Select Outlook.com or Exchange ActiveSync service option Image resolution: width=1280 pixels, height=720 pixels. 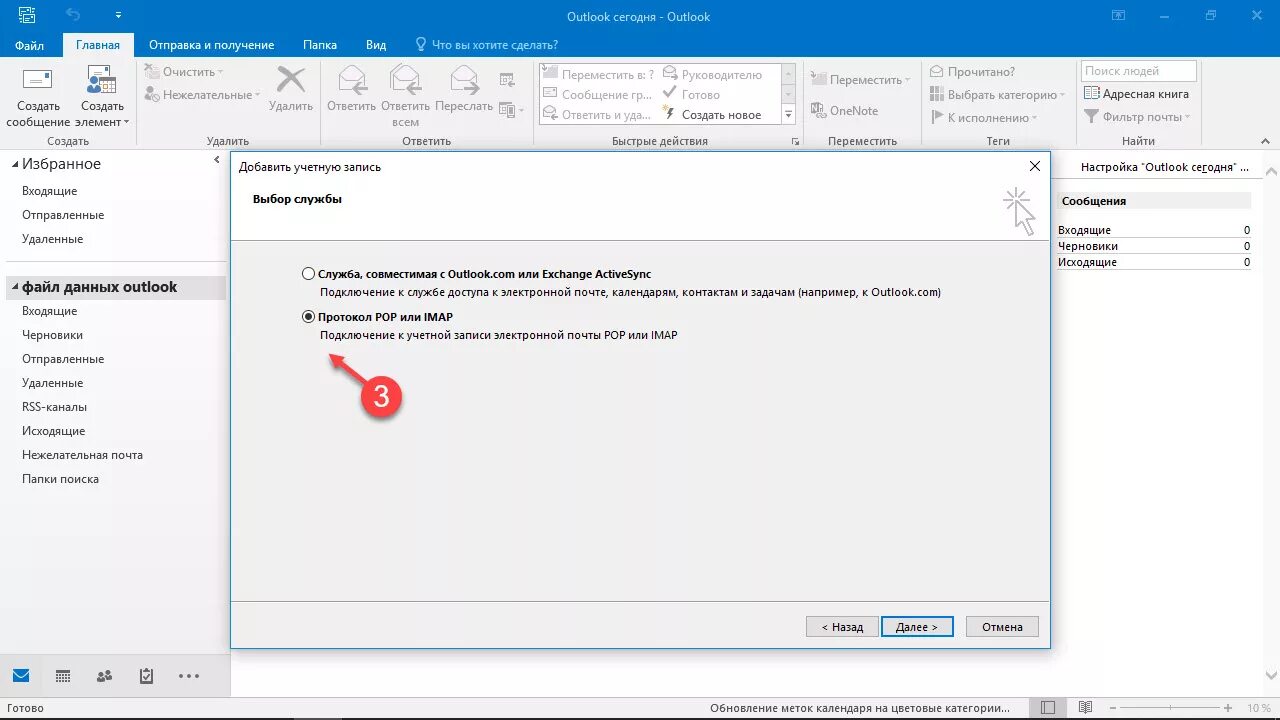point(308,273)
